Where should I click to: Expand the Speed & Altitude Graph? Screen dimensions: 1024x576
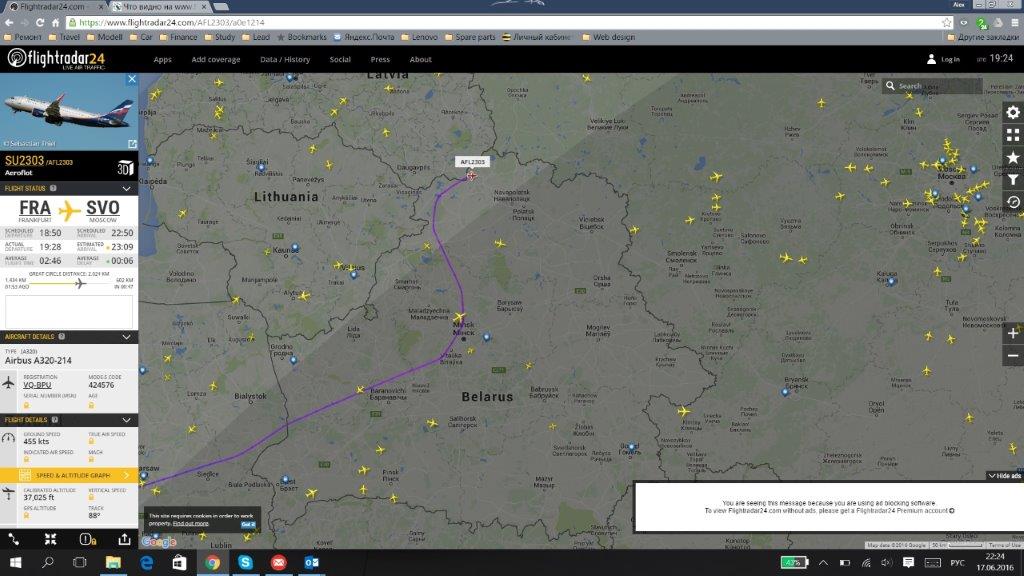(x=69, y=475)
